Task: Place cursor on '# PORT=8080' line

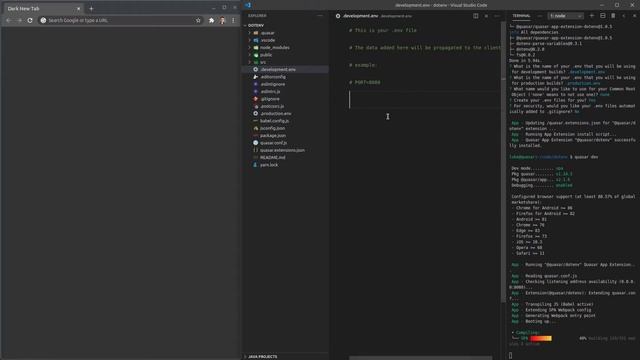Action: [364, 82]
